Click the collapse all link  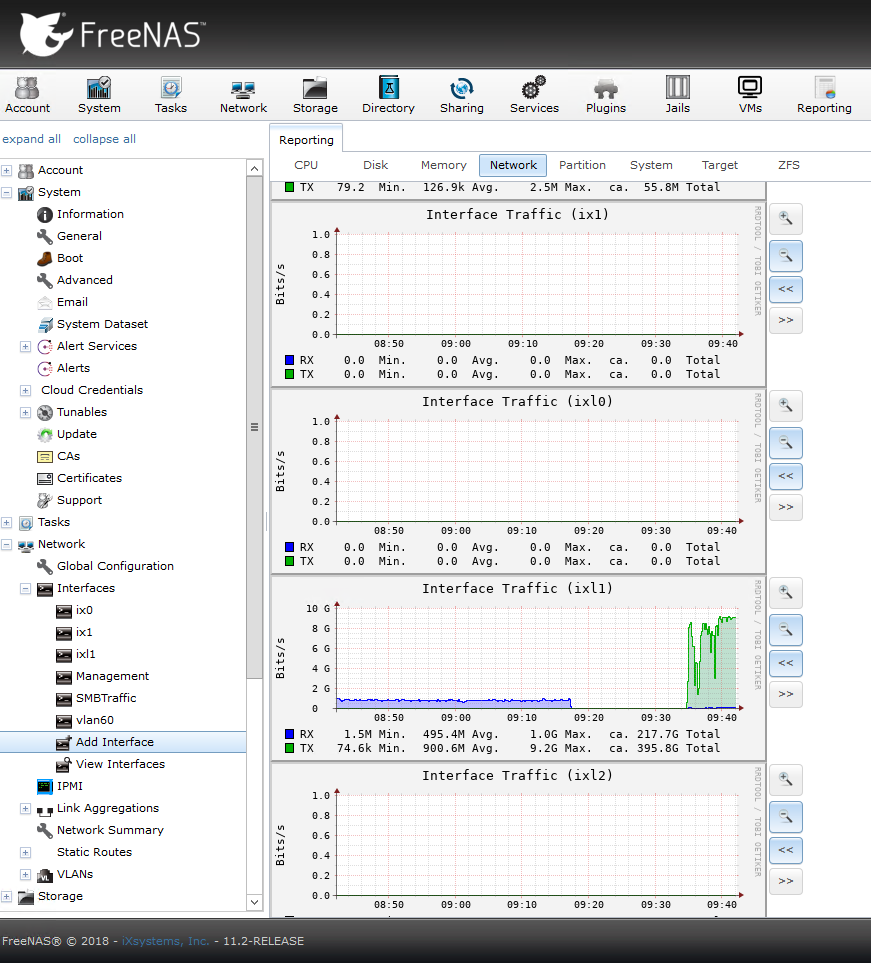pos(104,139)
